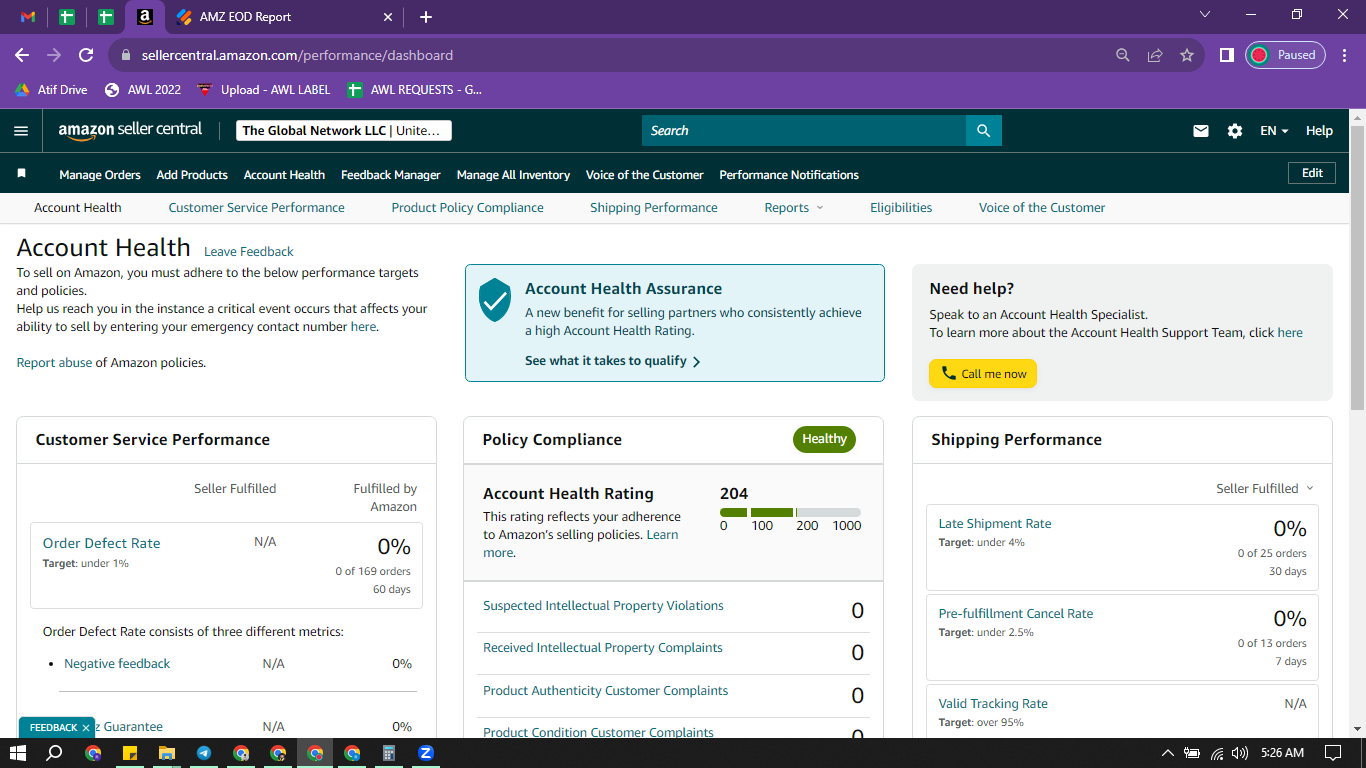The width and height of the screenshot is (1366, 768).
Task: Open Chrome's three-dot menu
Action: coord(1343,55)
